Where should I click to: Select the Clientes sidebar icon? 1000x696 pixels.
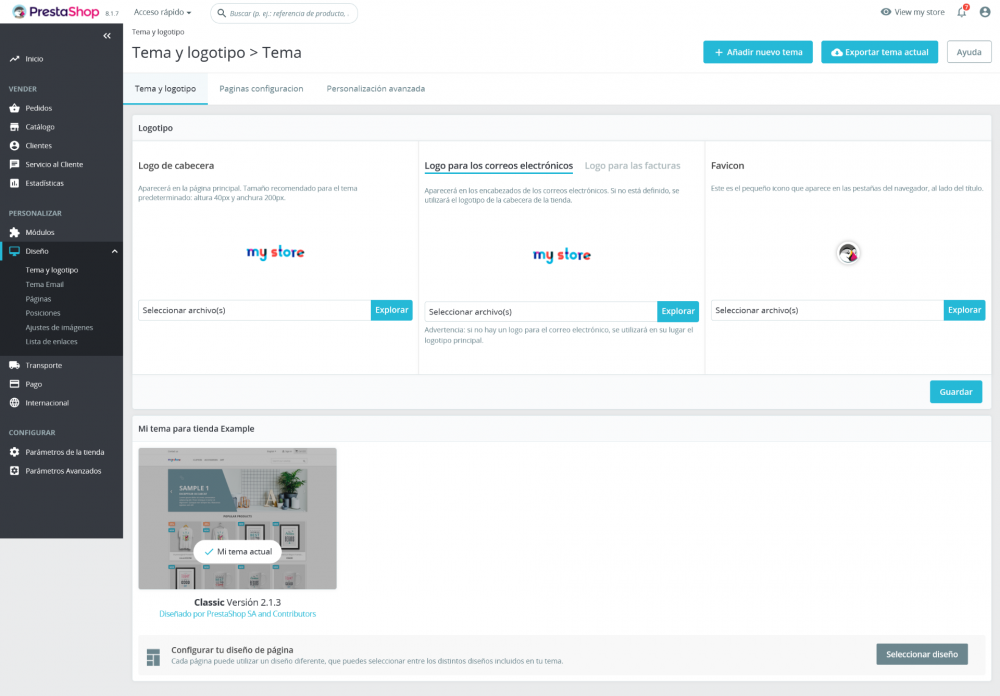tap(15, 145)
